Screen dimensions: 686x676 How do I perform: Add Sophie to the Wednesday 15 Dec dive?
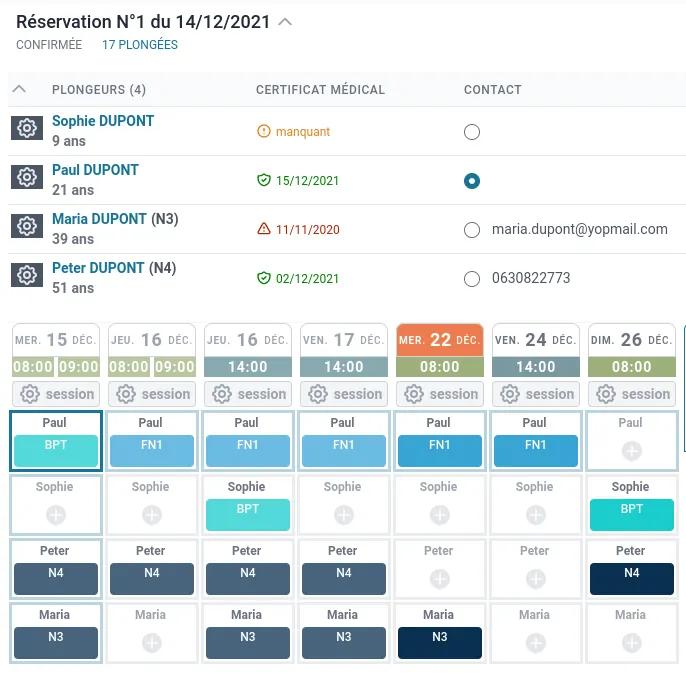pos(56,514)
